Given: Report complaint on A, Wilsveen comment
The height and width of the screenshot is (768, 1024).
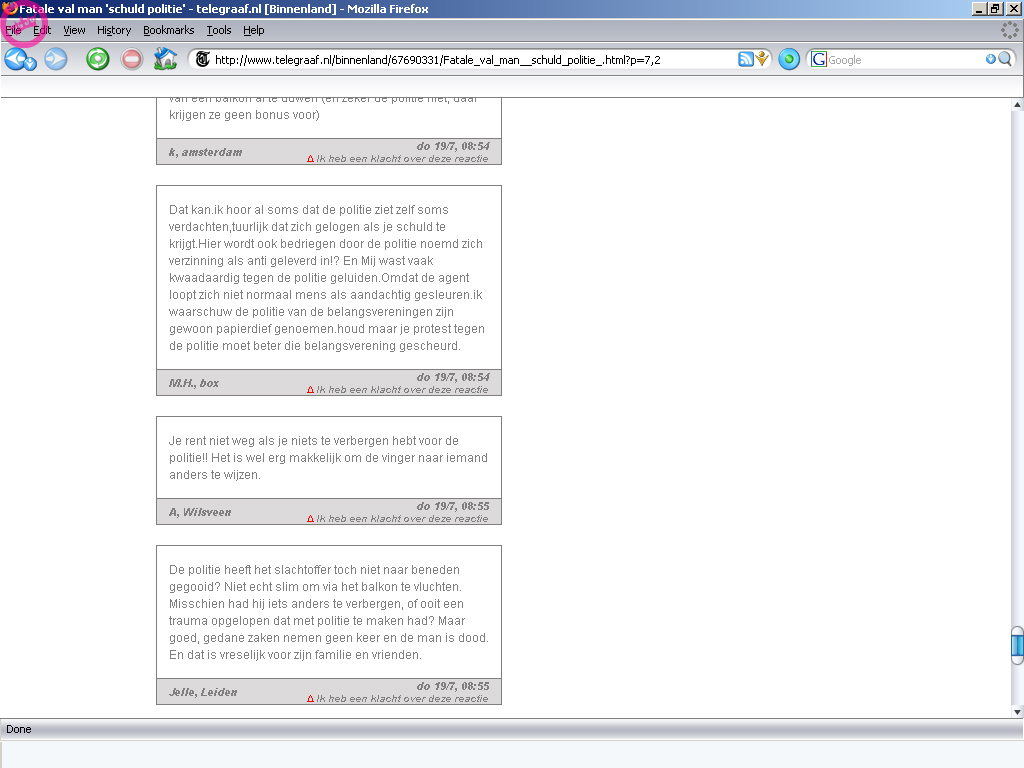Looking at the screenshot, I should [x=401, y=519].
